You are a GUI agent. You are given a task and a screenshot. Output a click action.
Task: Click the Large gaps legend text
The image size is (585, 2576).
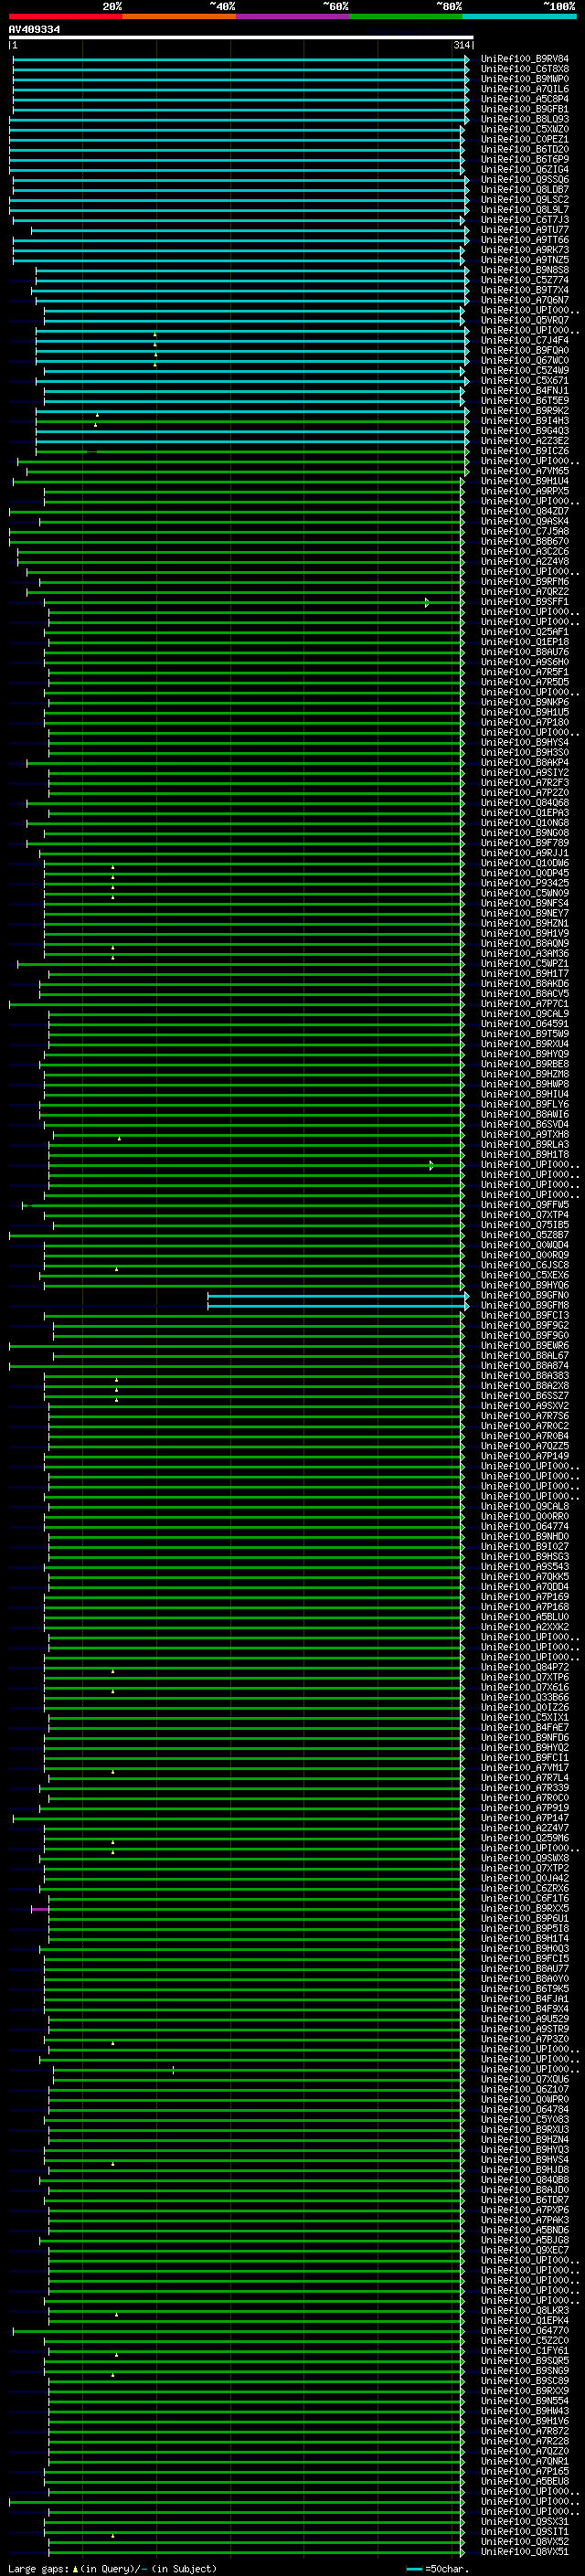tap(112, 2568)
